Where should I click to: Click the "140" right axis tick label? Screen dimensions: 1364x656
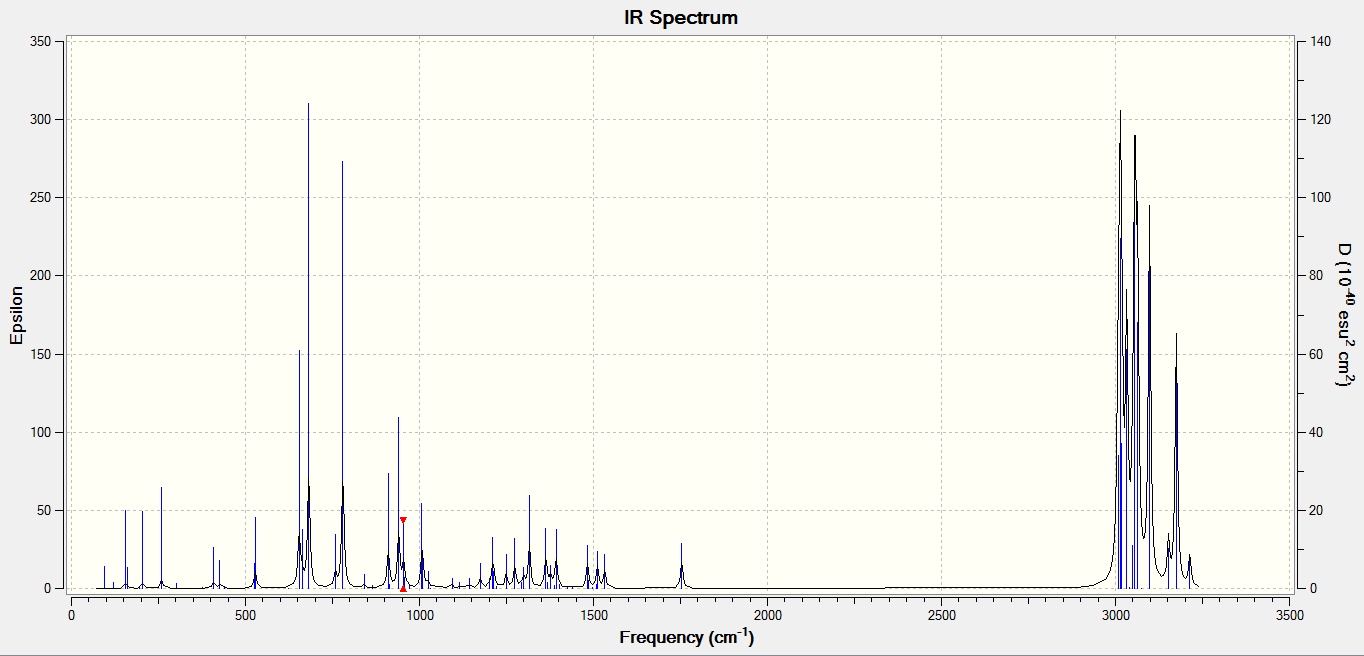click(1319, 41)
